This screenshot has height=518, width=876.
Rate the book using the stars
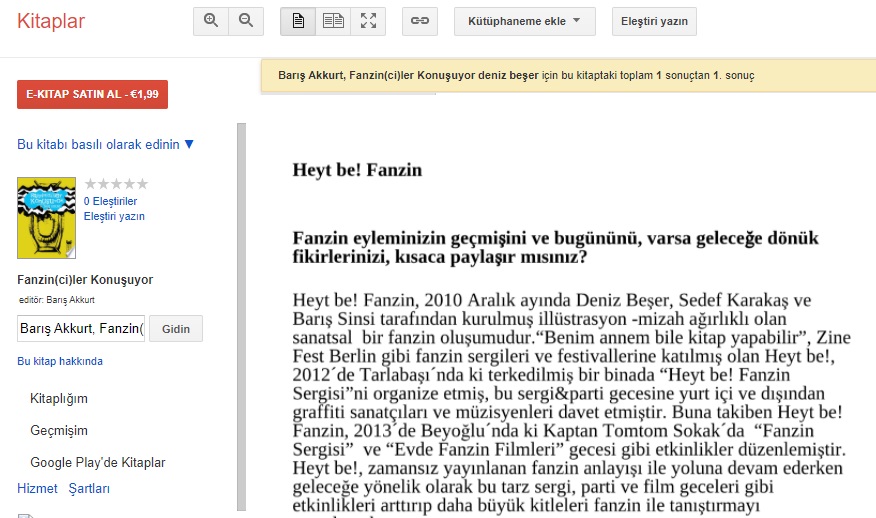pyautogui.click(x=116, y=184)
